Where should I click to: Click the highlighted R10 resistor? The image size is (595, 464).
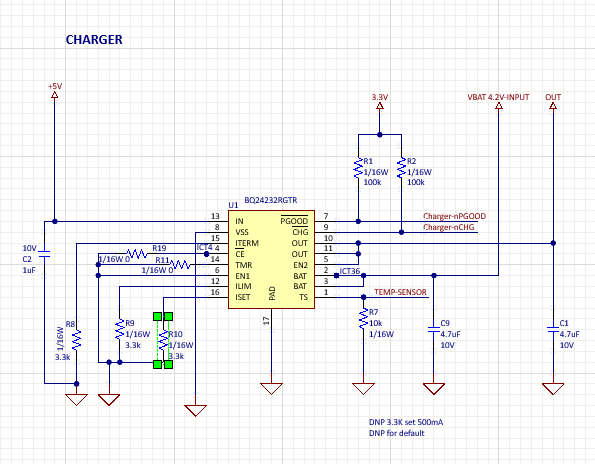point(163,340)
